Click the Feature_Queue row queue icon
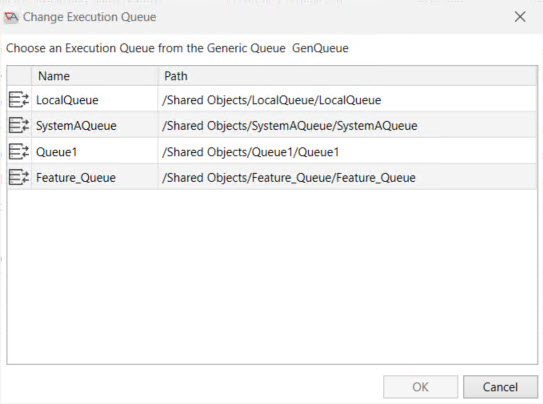This screenshot has width=543, height=404. (19, 177)
